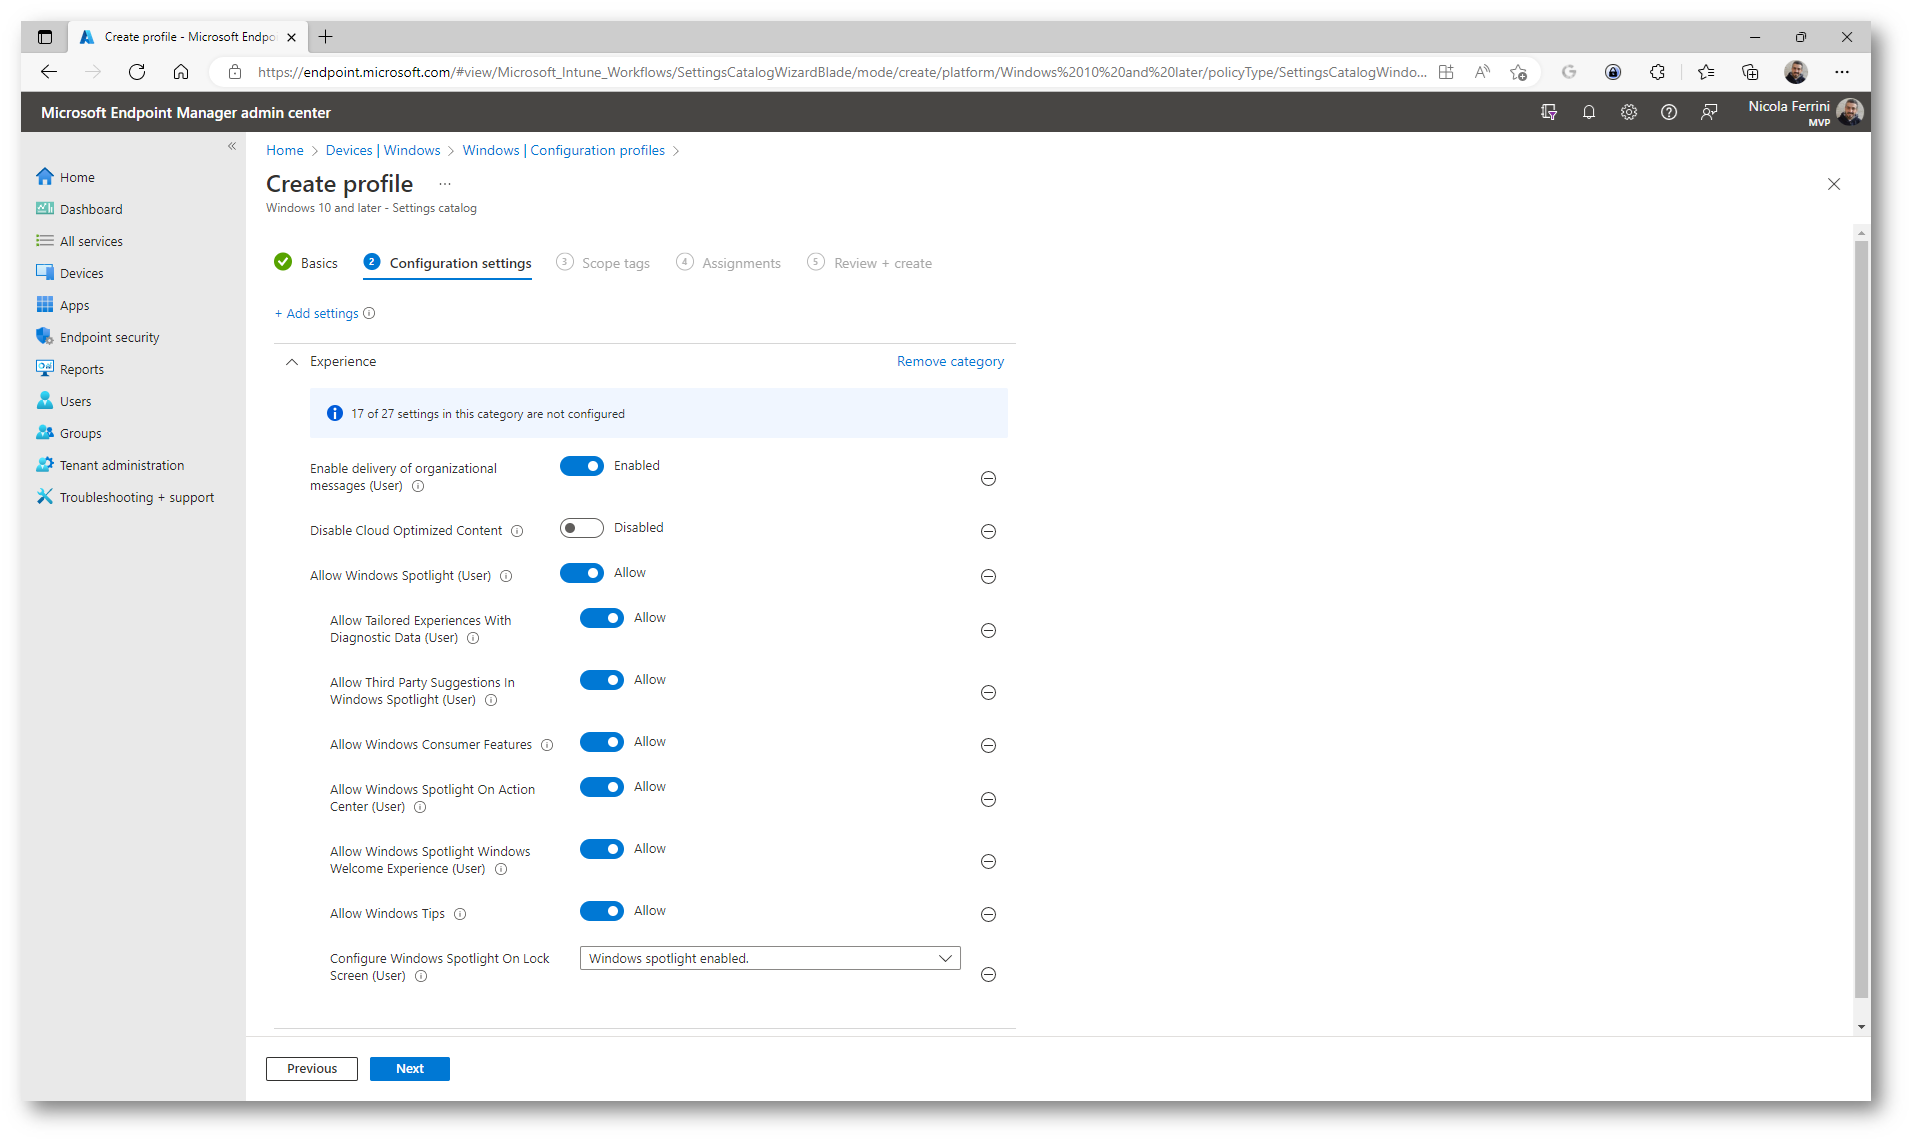This screenshot has width=1913, height=1143.
Task: Go to the Review + create step
Action: click(x=870, y=263)
